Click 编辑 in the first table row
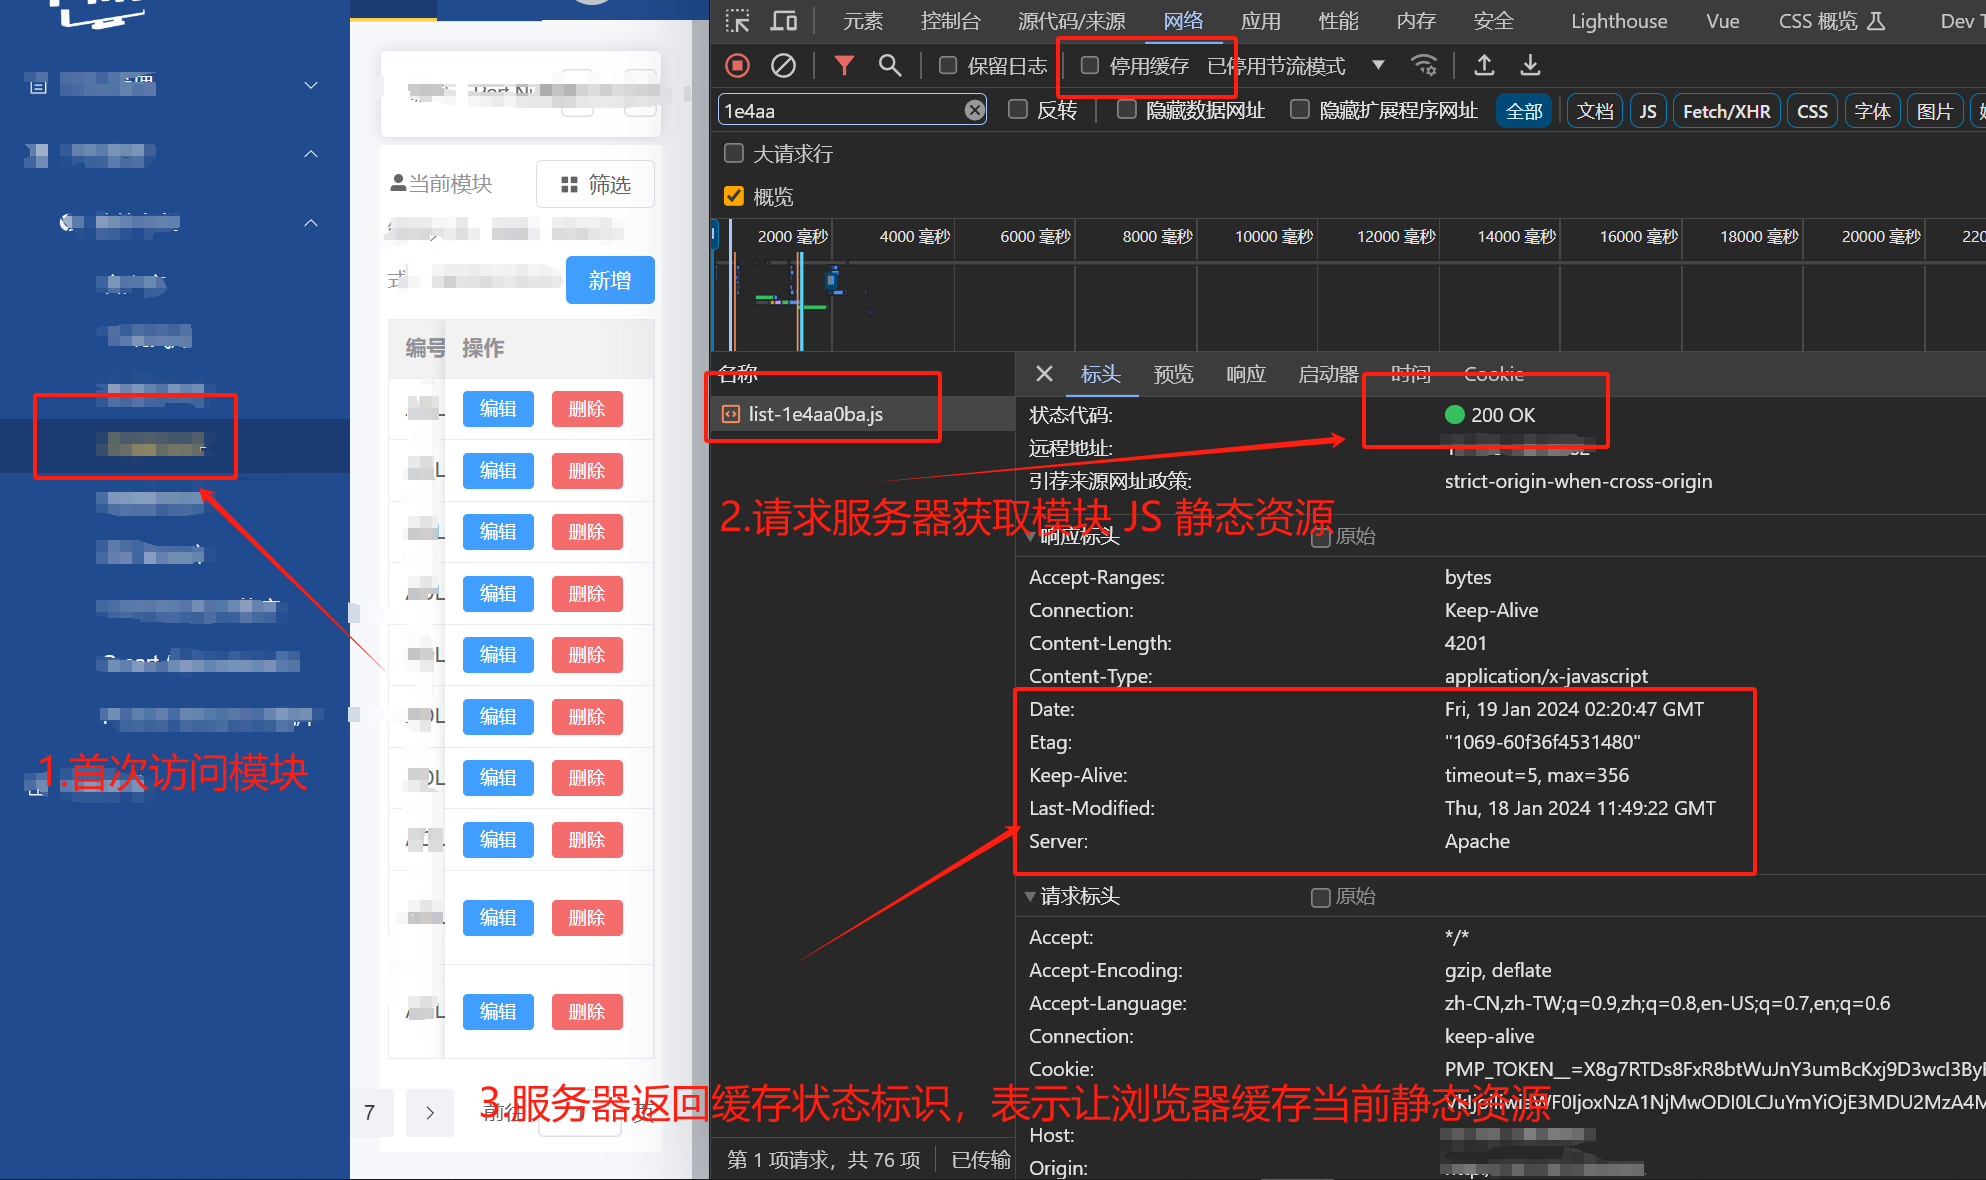This screenshot has height=1180, width=1986. tap(498, 408)
